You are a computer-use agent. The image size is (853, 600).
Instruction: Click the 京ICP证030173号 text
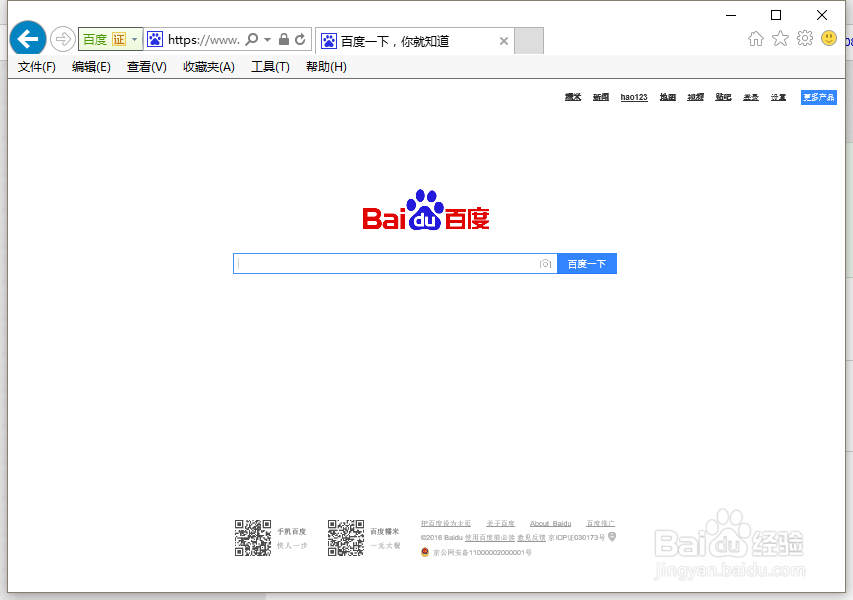[x=577, y=537]
